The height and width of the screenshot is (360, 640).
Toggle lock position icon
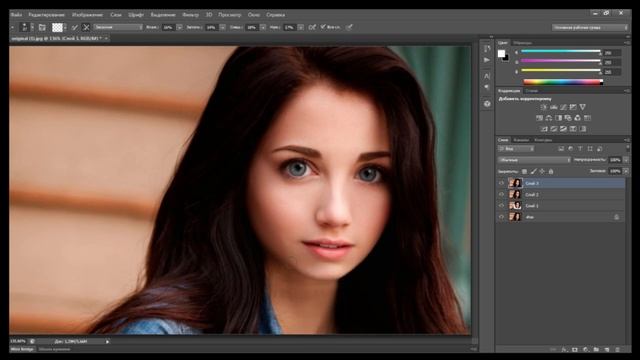542,171
